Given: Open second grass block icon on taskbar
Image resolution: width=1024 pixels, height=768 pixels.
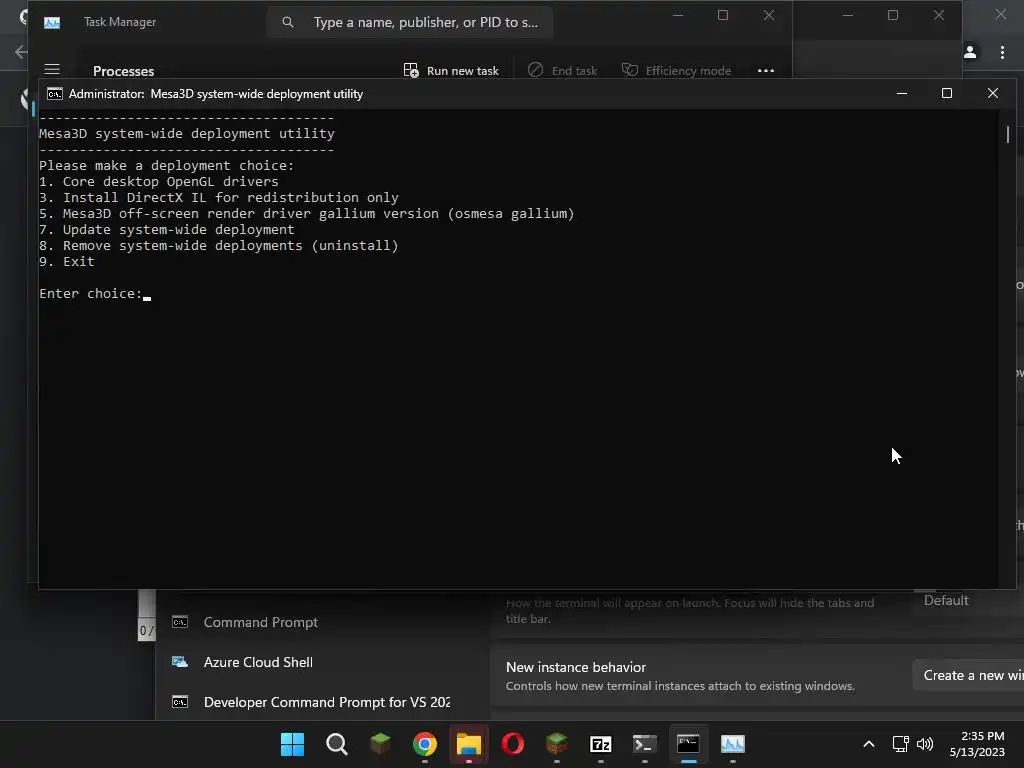Looking at the screenshot, I should click(556, 744).
